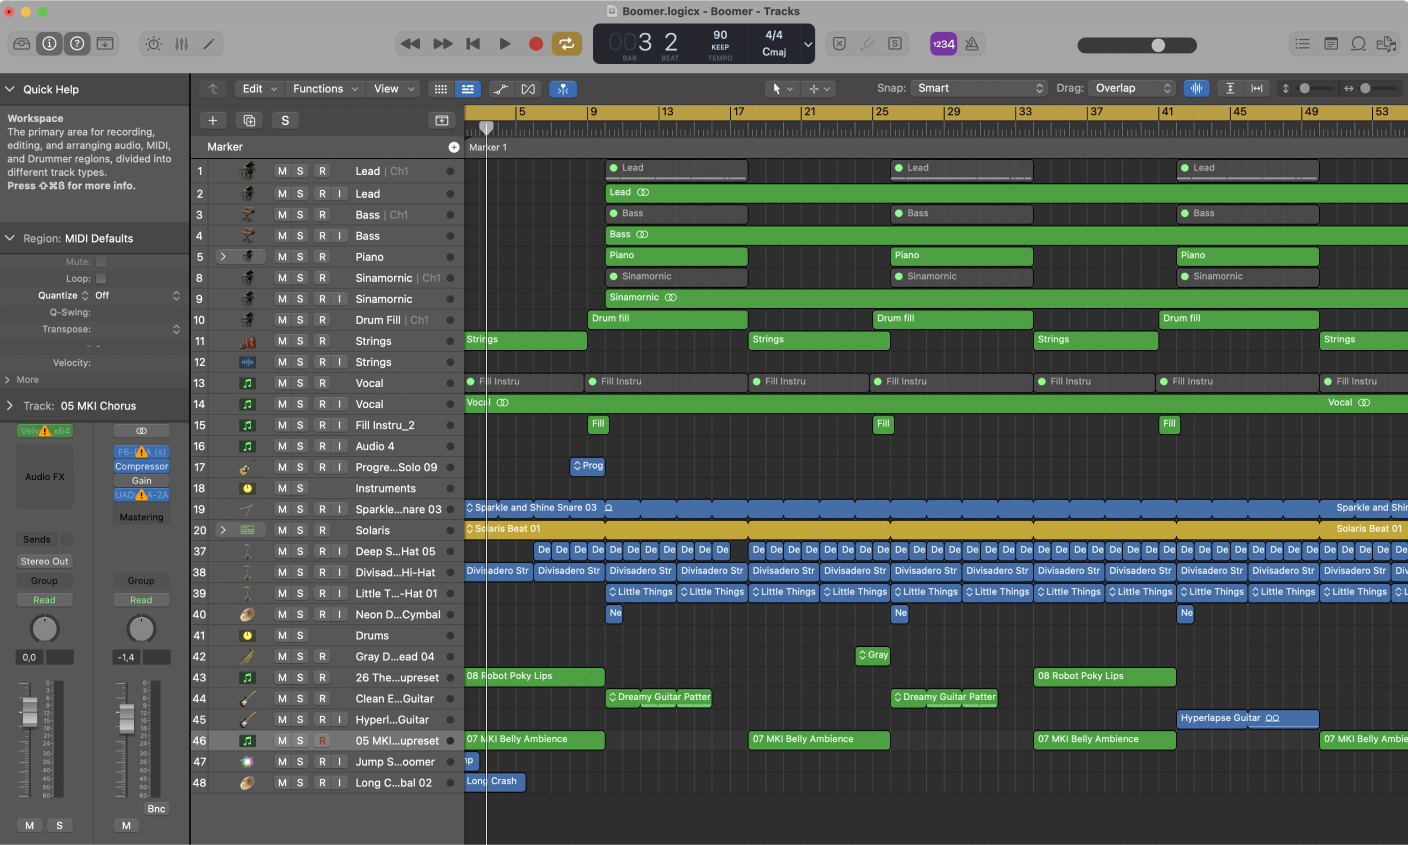
Task: Click the Solo S icon in control bar
Action: click(x=895, y=44)
